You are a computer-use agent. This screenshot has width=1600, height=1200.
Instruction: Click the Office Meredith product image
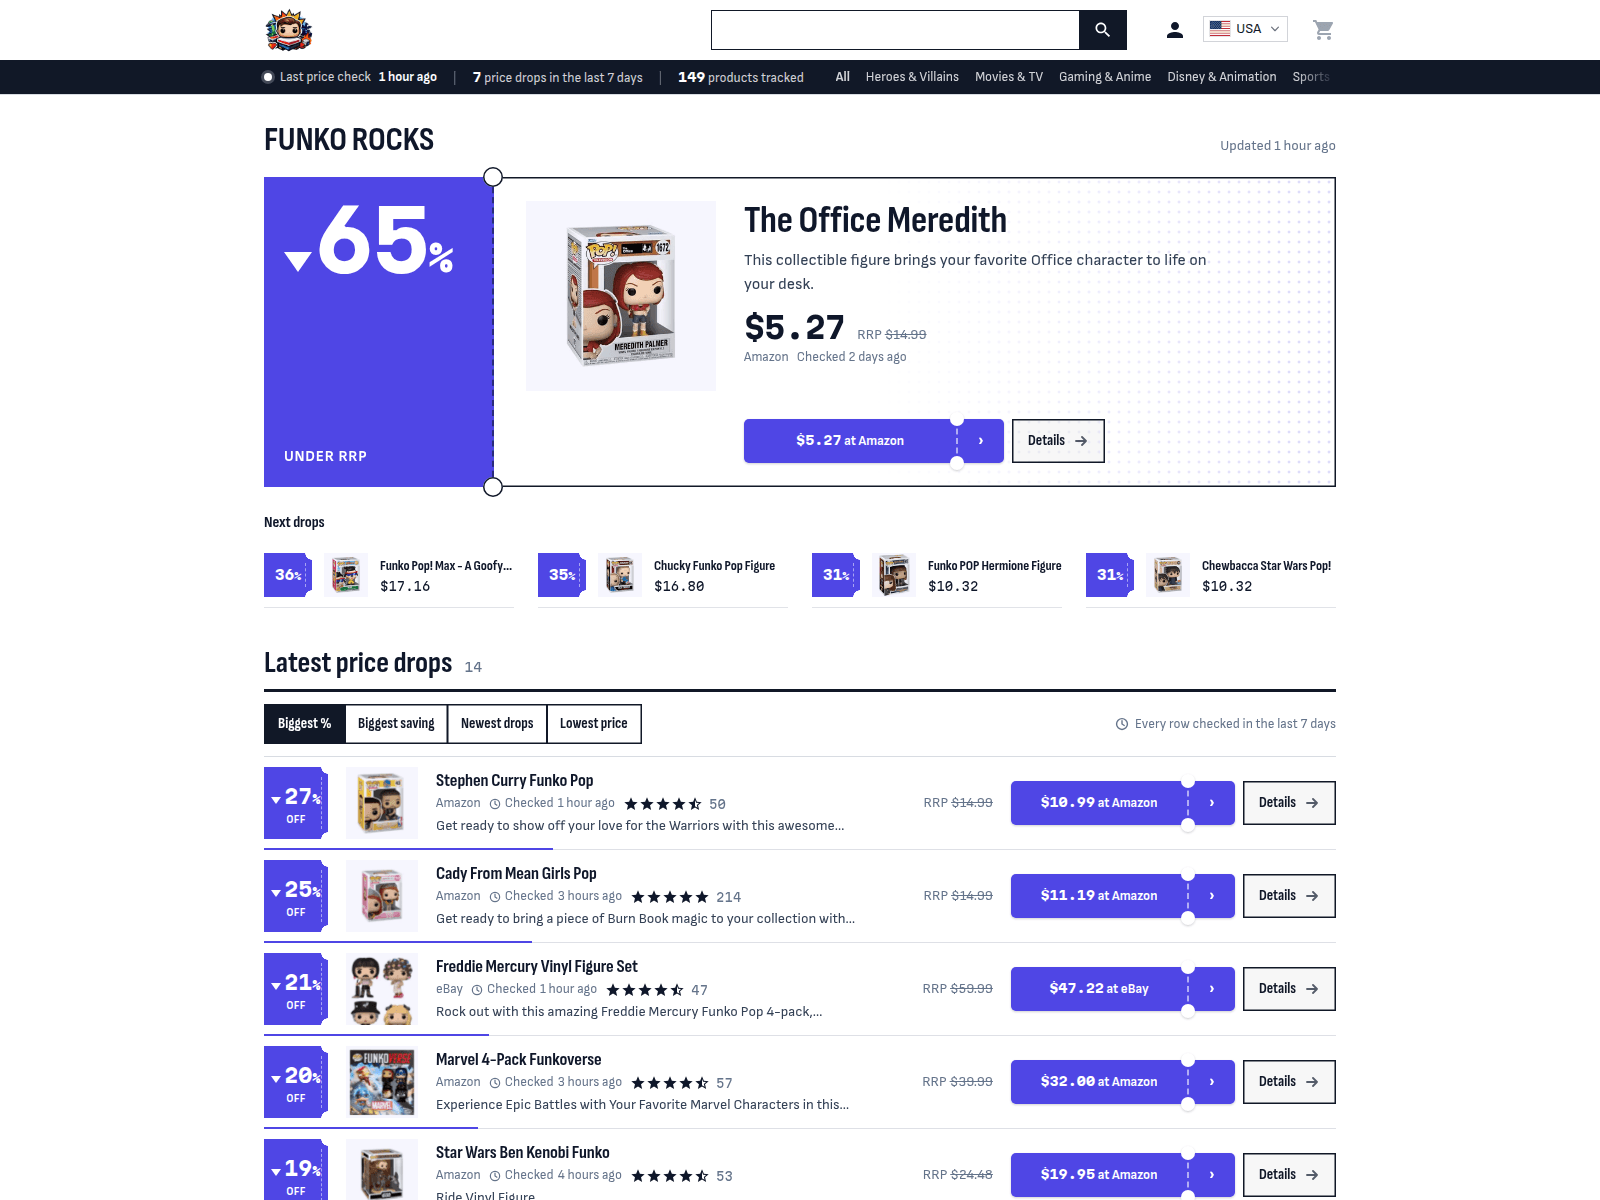tap(621, 296)
